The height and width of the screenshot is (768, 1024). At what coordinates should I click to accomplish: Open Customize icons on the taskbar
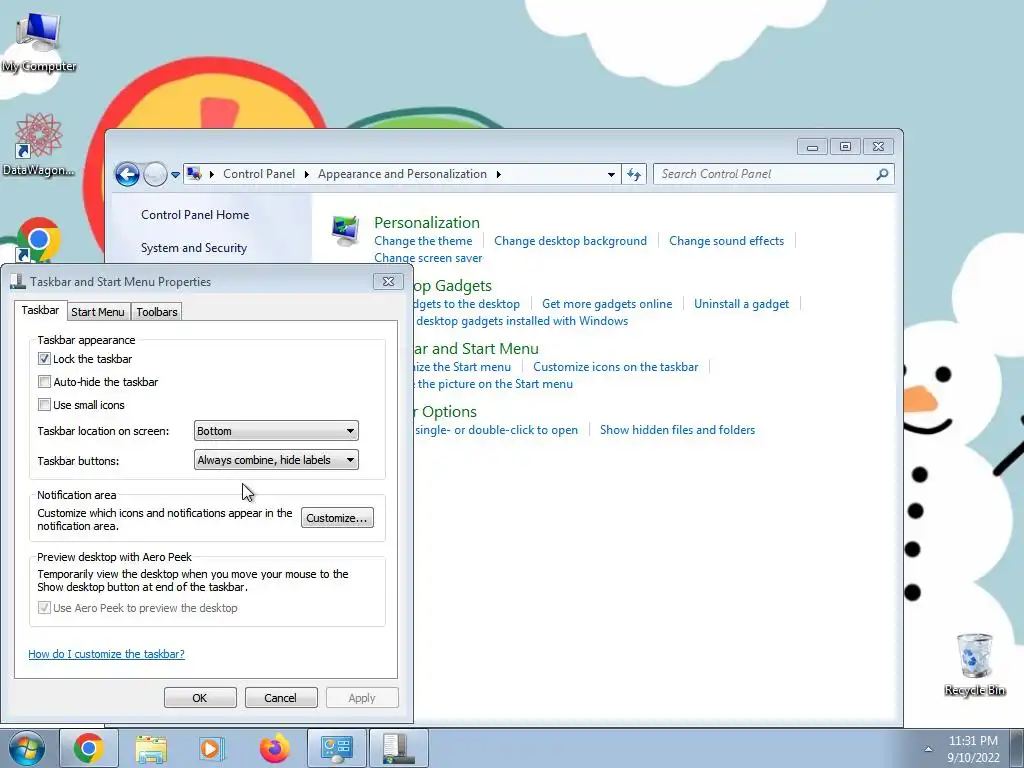click(615, 367)
